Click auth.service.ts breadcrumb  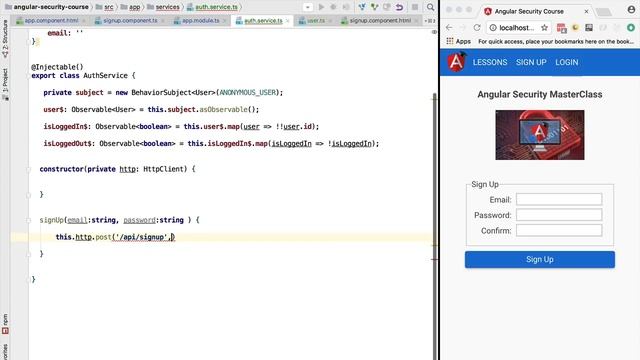tap(212, 7)
